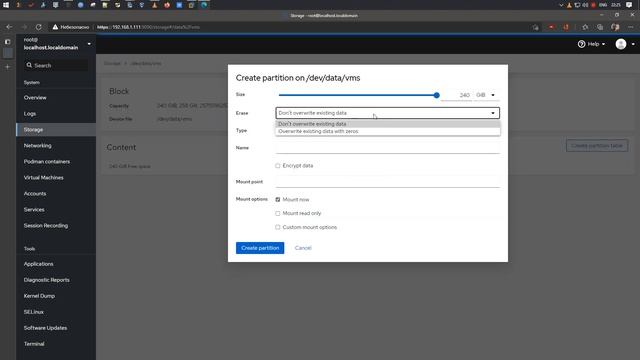This screenshot has height=360, width=640.
Task: Click Create partition table button behind dialog
Action: [x=597, y=146]
